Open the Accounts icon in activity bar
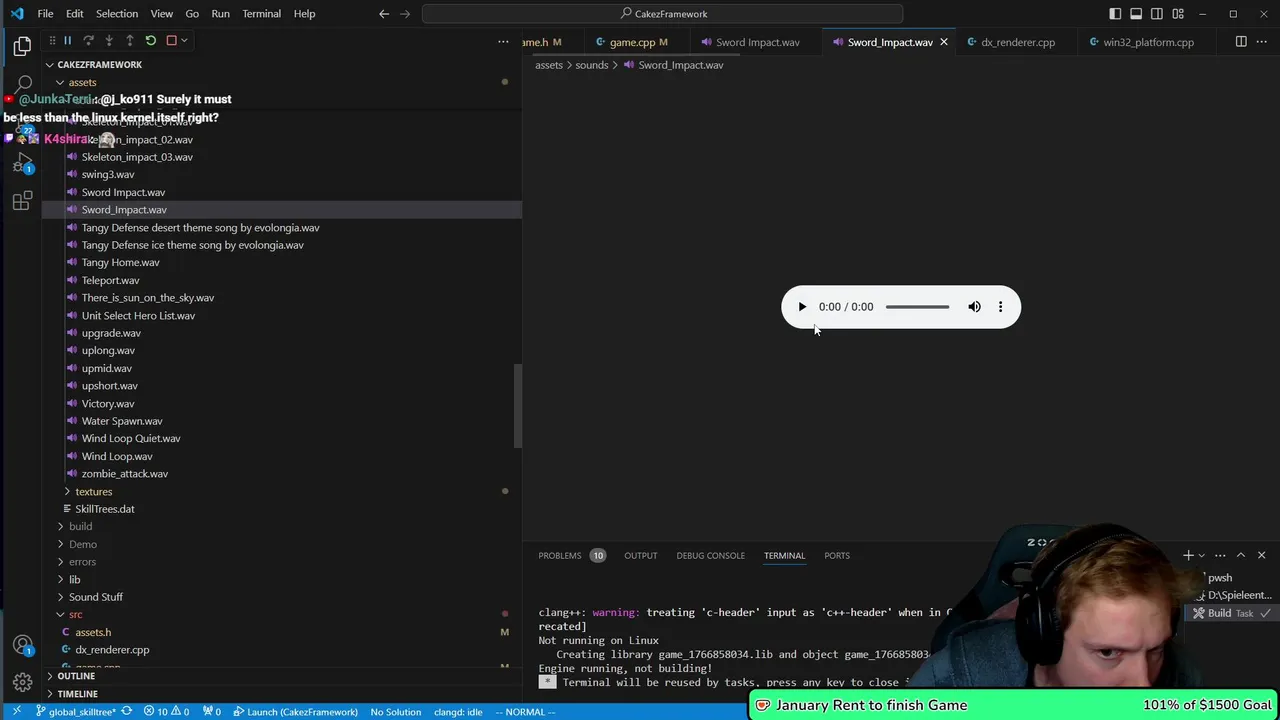This screenshot has height=720, width=1280. [22, 646]
